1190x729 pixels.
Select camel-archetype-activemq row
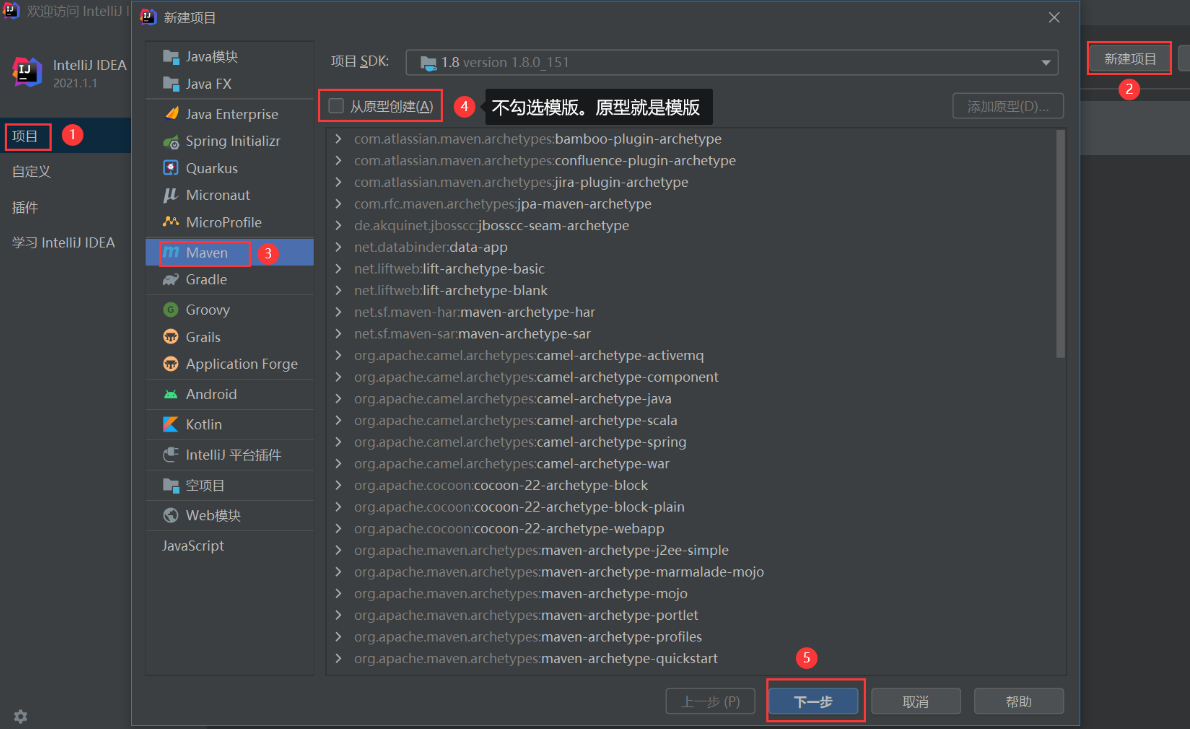[691, 355]
